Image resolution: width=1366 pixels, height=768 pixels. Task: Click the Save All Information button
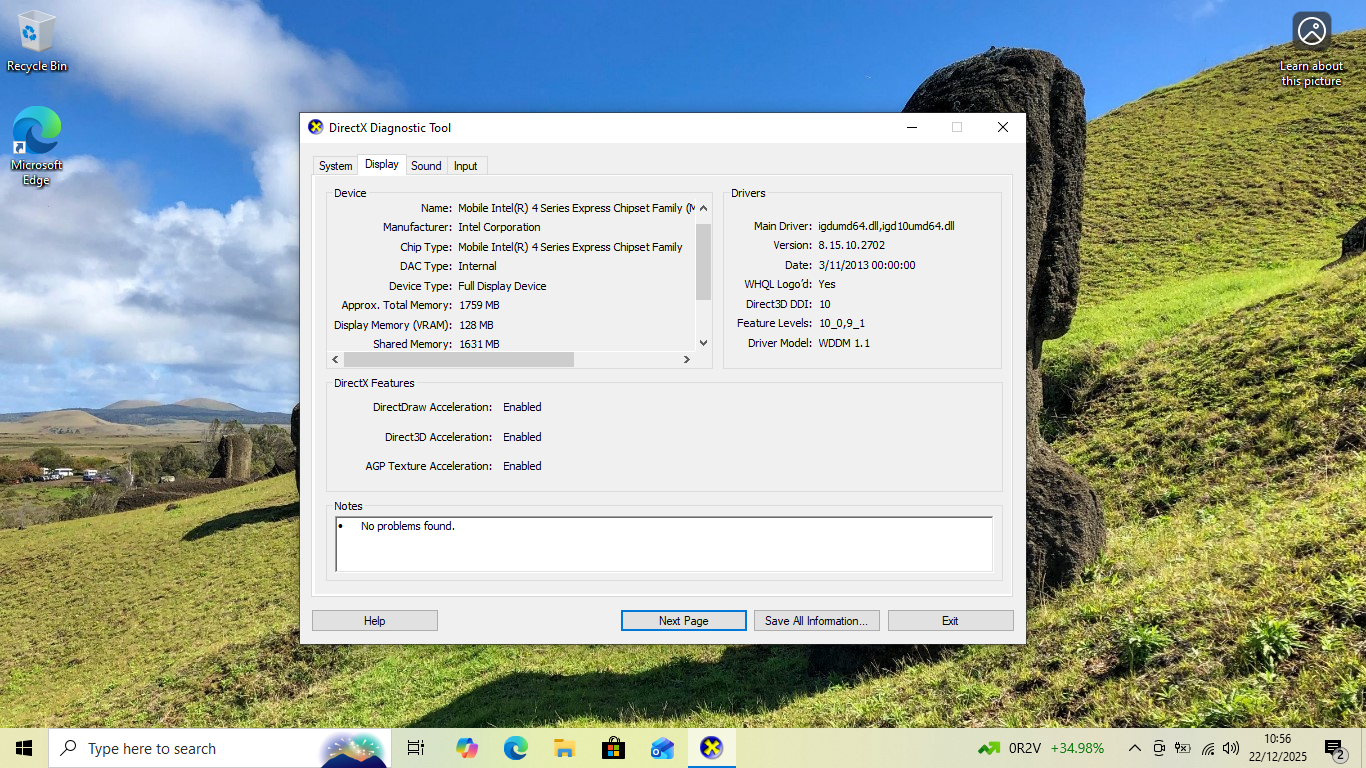[816, 621]
